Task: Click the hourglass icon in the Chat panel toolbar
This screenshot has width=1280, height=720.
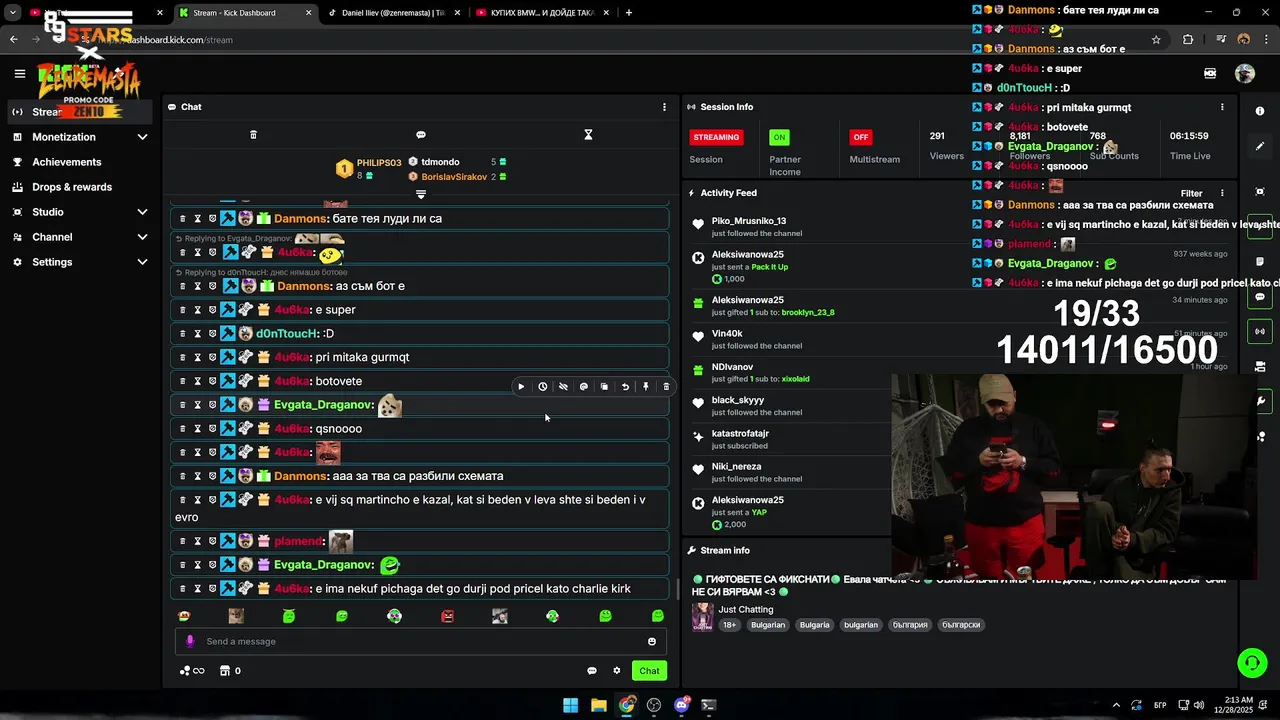Action: click(588, 135)
